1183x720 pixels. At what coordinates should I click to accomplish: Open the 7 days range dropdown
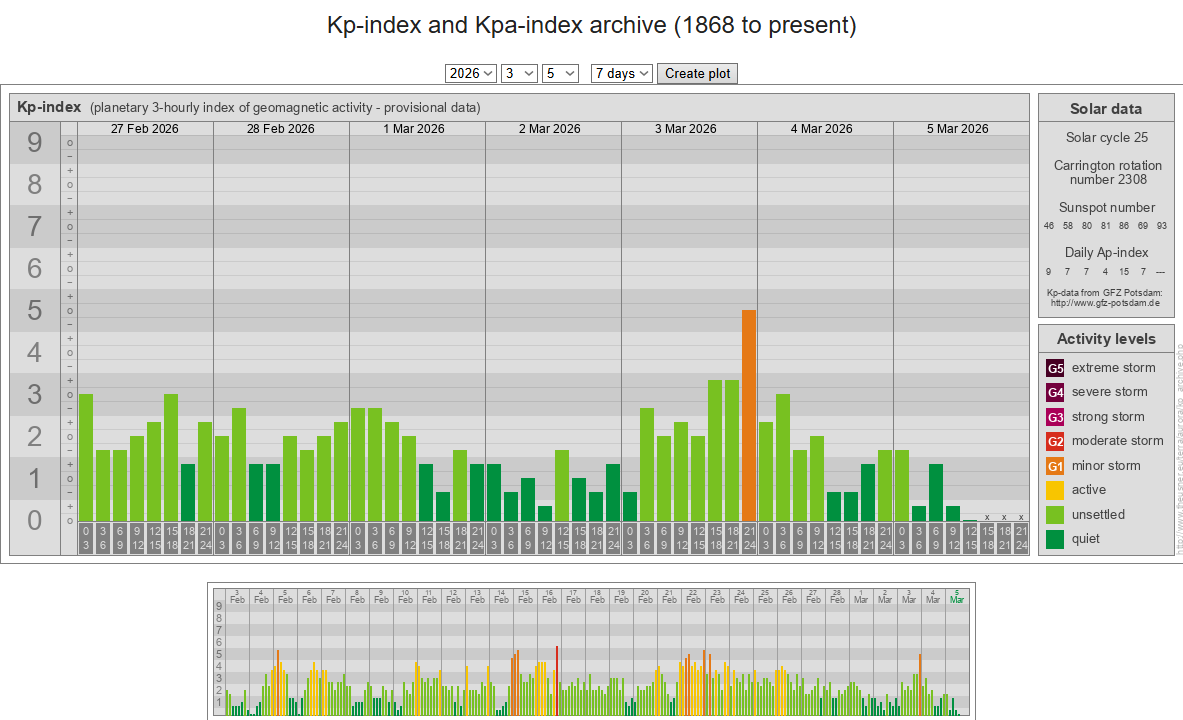(621, 73)
